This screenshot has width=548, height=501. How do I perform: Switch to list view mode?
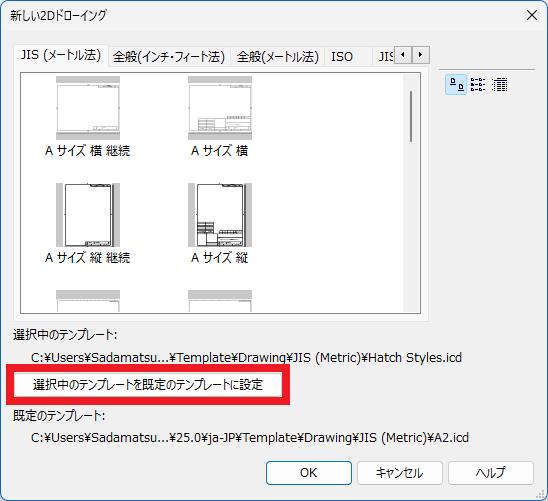coord(478,85)
